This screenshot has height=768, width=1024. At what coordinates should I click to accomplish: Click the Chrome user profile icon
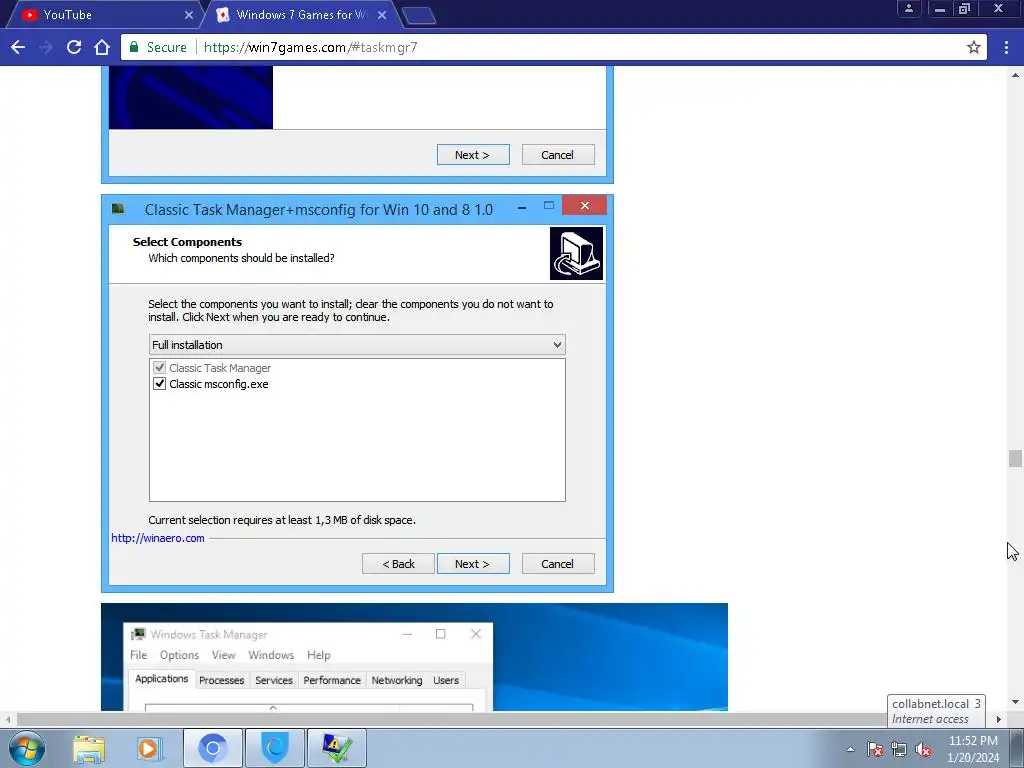(908, 8)
